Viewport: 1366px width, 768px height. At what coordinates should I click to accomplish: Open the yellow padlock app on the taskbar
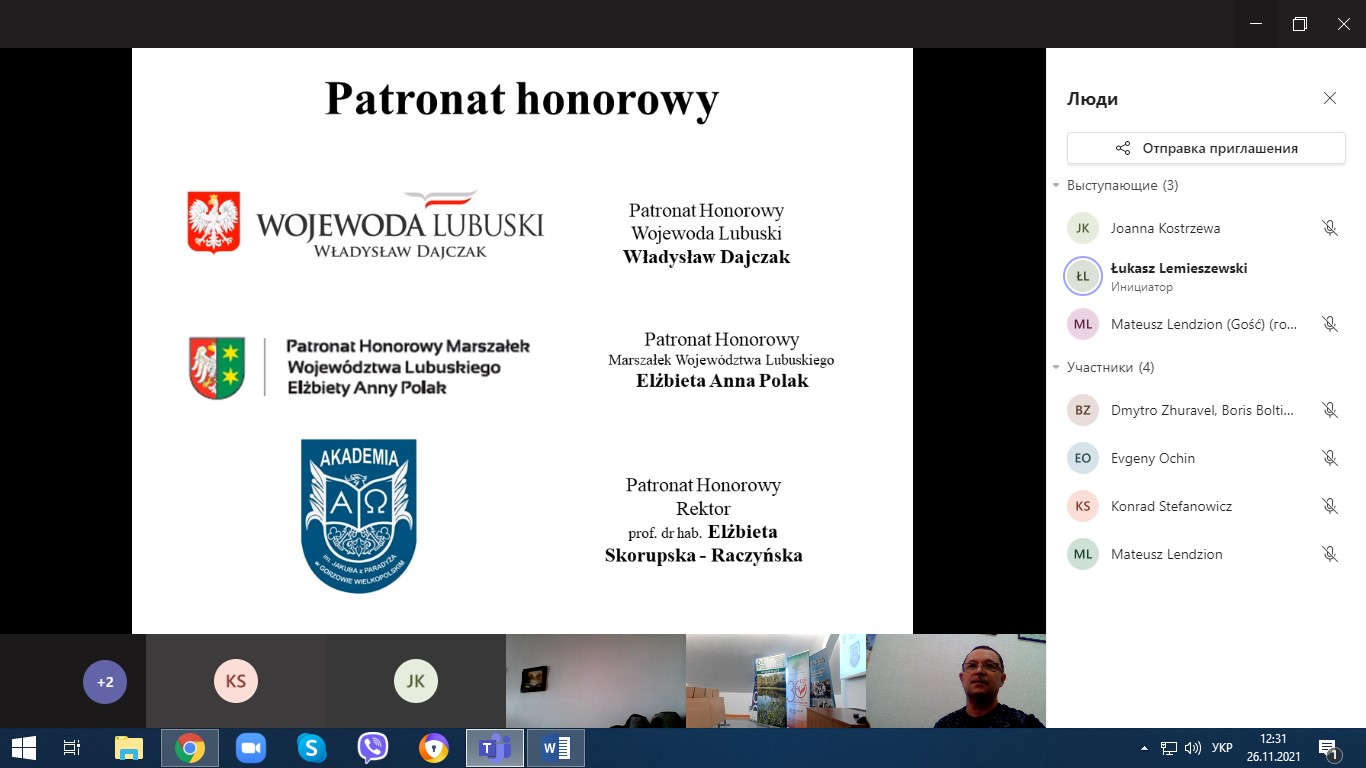click(434, 748)
